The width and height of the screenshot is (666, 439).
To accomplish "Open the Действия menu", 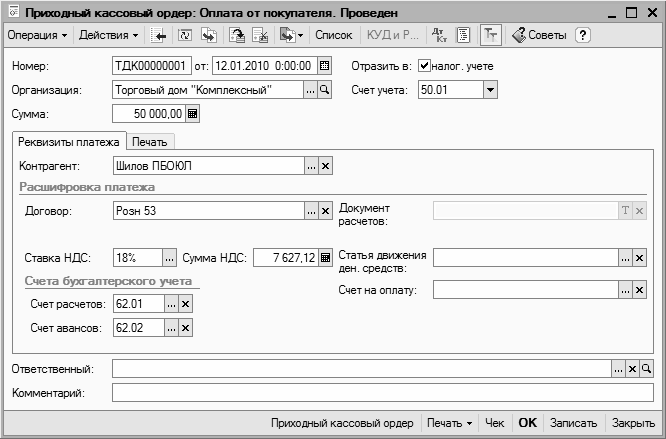I will pyautogui.click(x=109, y=35).
